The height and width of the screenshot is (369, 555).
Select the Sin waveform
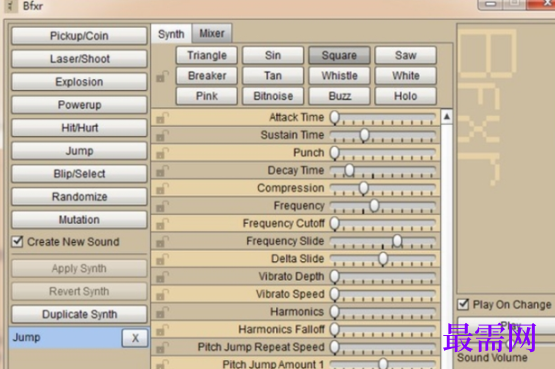click(273, 56)
